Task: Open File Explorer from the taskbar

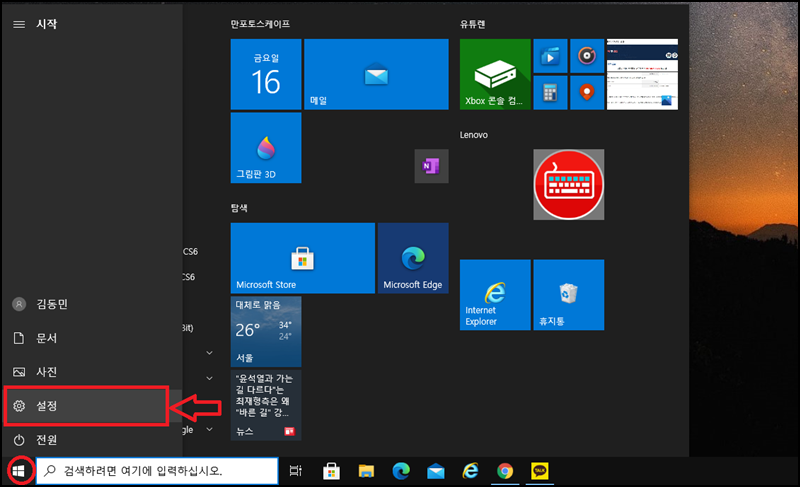Action: click(366, 471)
